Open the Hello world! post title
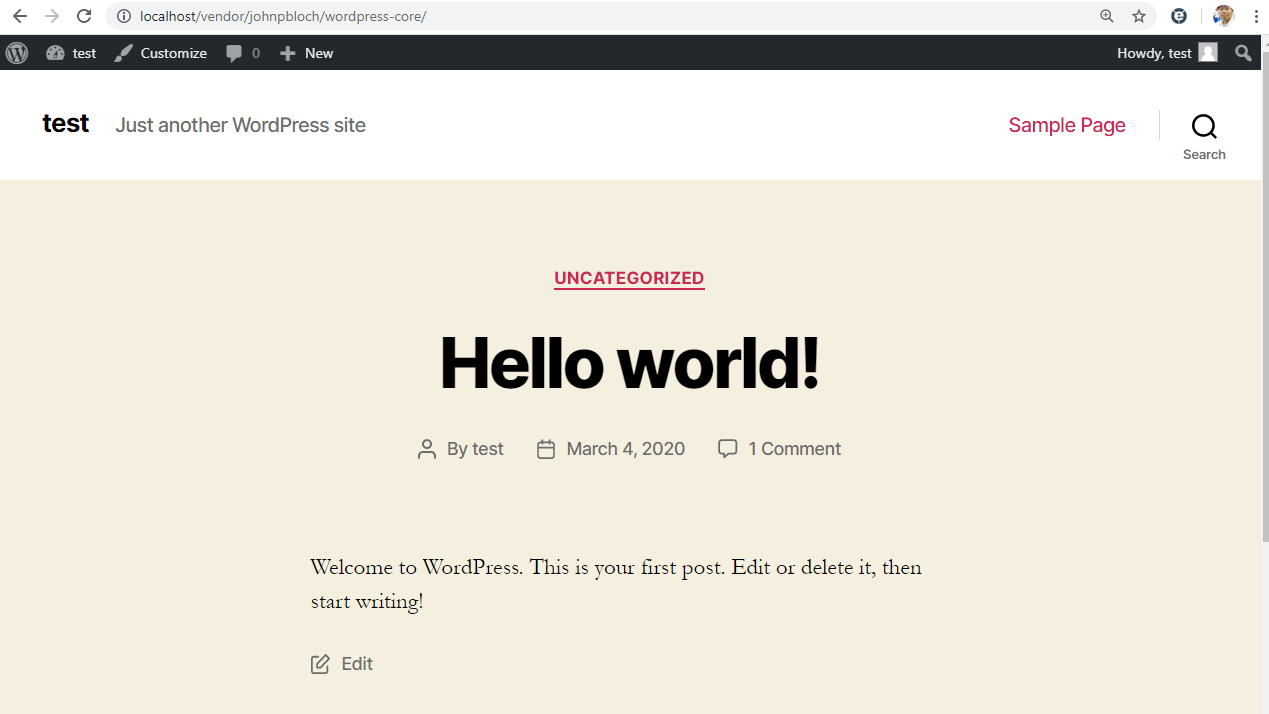 (629, 362)
